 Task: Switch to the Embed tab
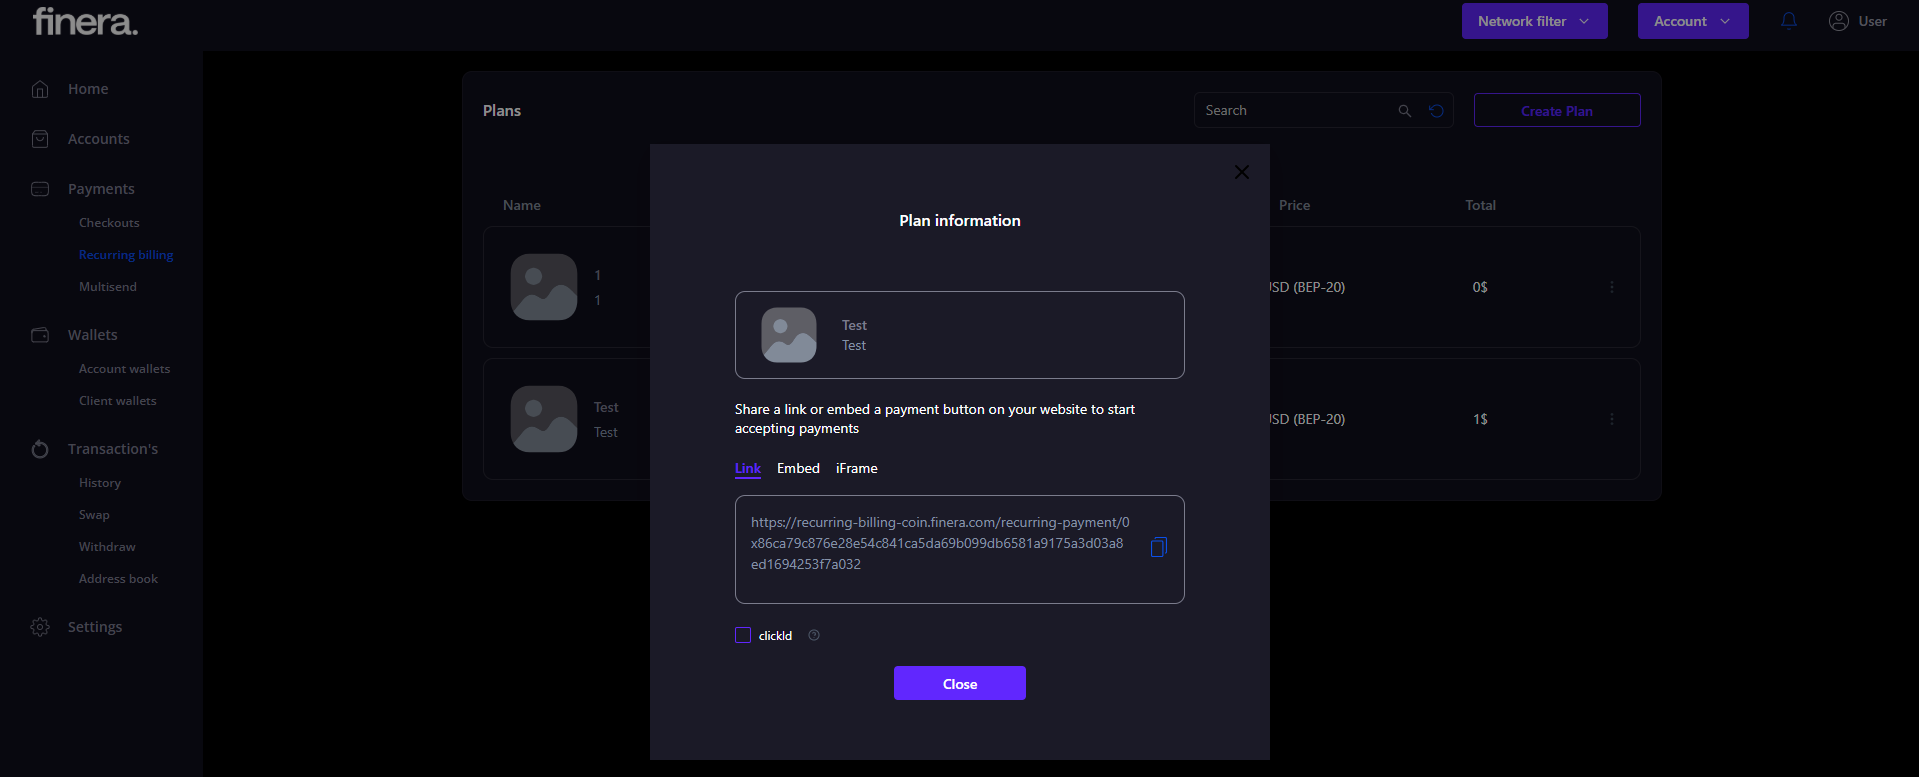[x=798, y=468]
